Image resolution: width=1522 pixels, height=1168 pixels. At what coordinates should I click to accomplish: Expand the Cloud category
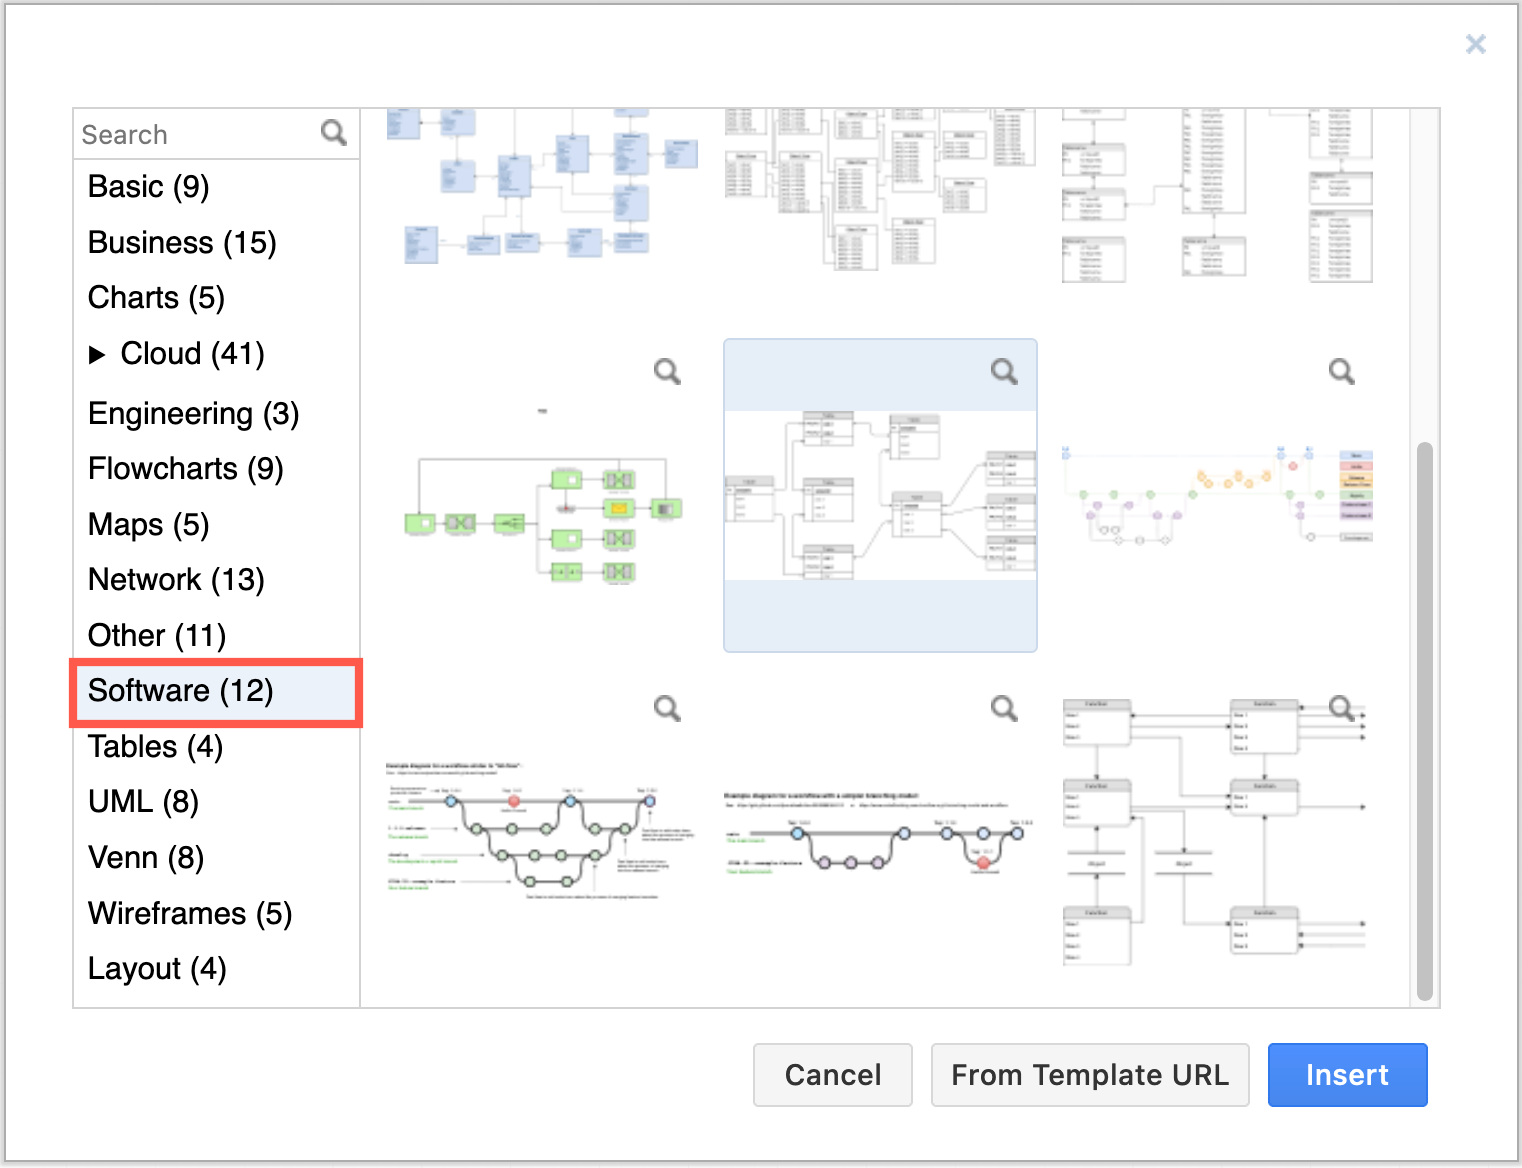point(98,353)
